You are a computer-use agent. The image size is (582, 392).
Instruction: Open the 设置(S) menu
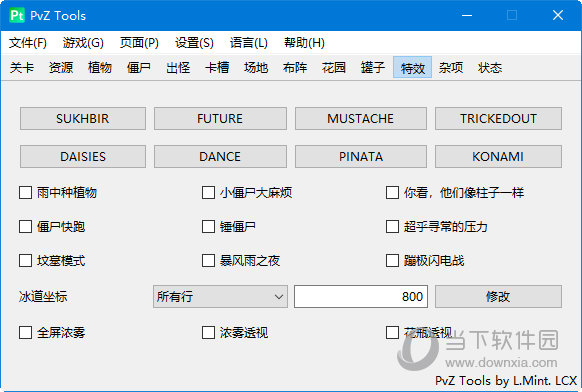(x=194, y=43)
